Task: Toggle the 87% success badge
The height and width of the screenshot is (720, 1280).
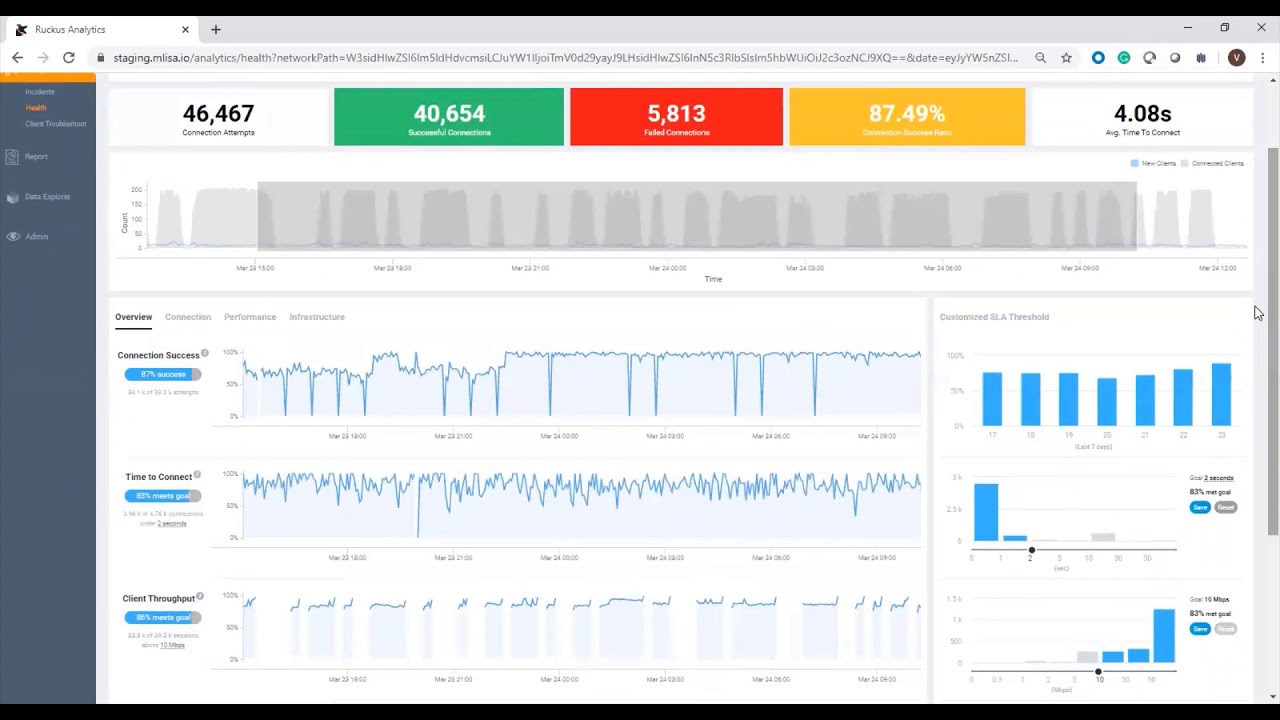Action: click(x=162, y=374)
